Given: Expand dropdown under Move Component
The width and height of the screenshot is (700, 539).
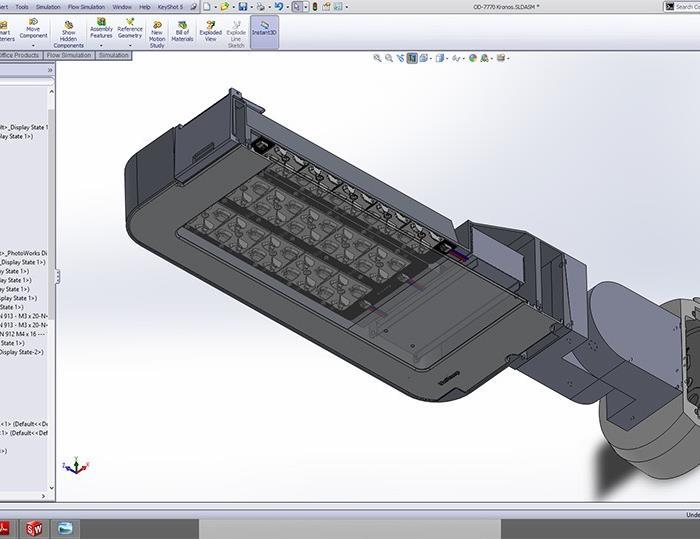Looking at the screenshot, I should pyautogui.click(x=33, y=45).
